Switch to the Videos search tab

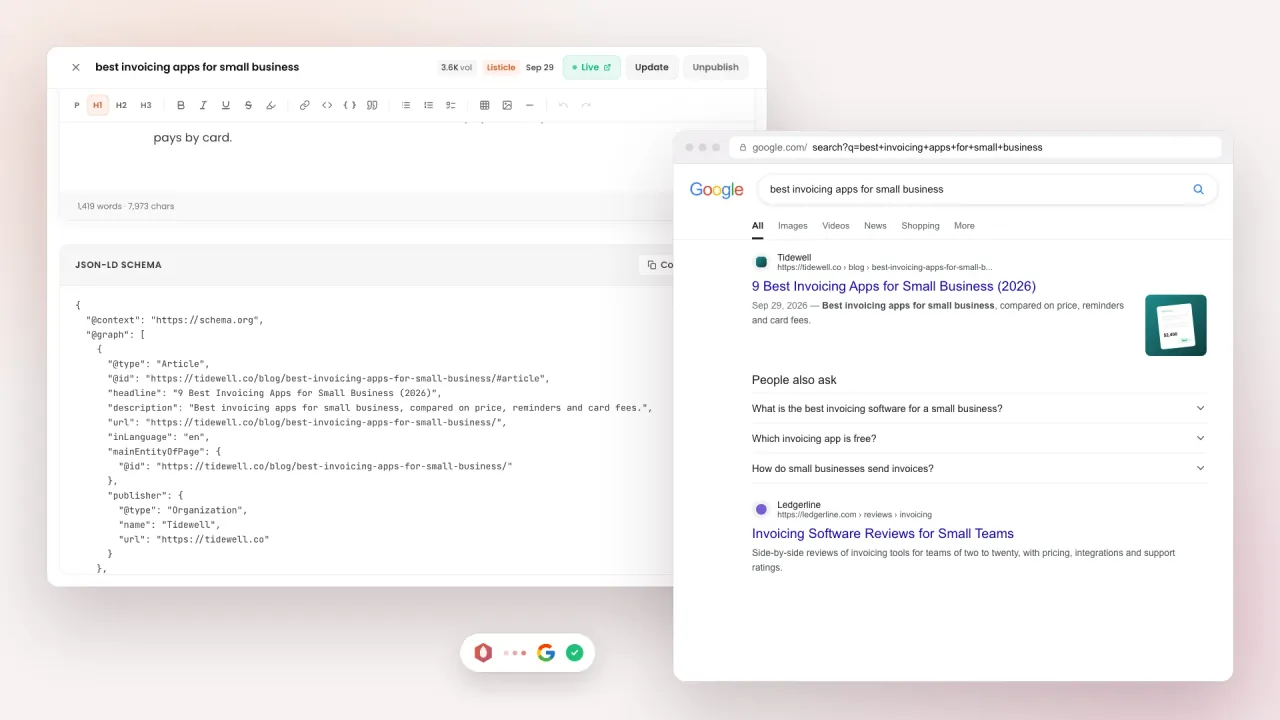836,226
